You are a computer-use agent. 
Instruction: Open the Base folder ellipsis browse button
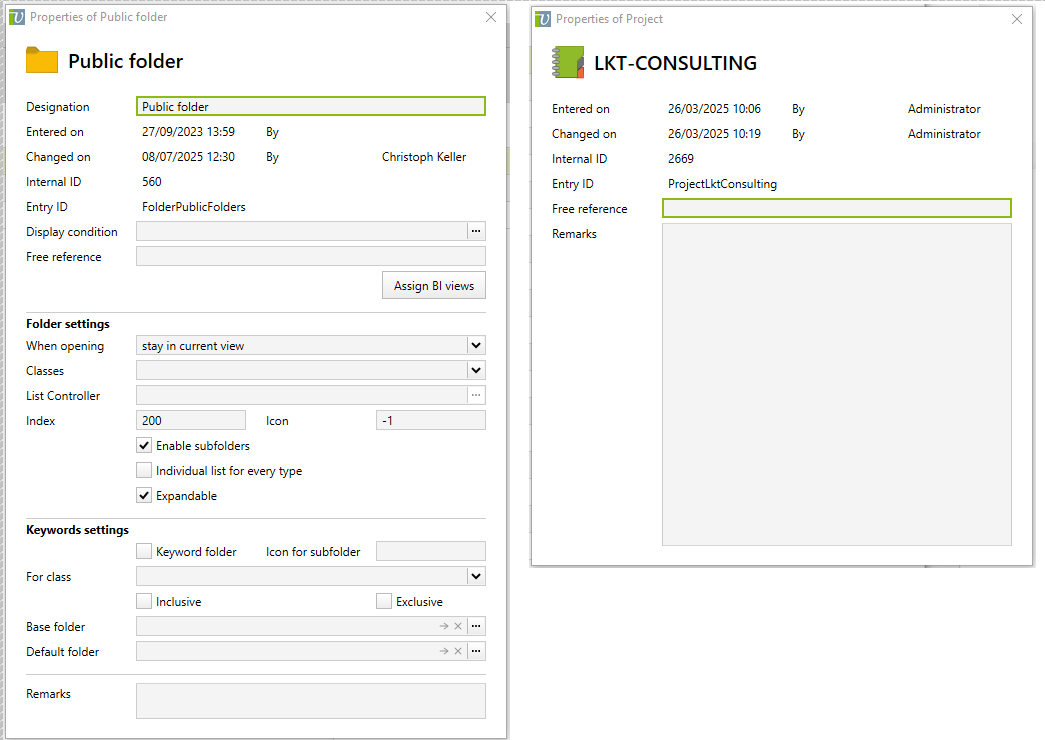tap(476, 626)
